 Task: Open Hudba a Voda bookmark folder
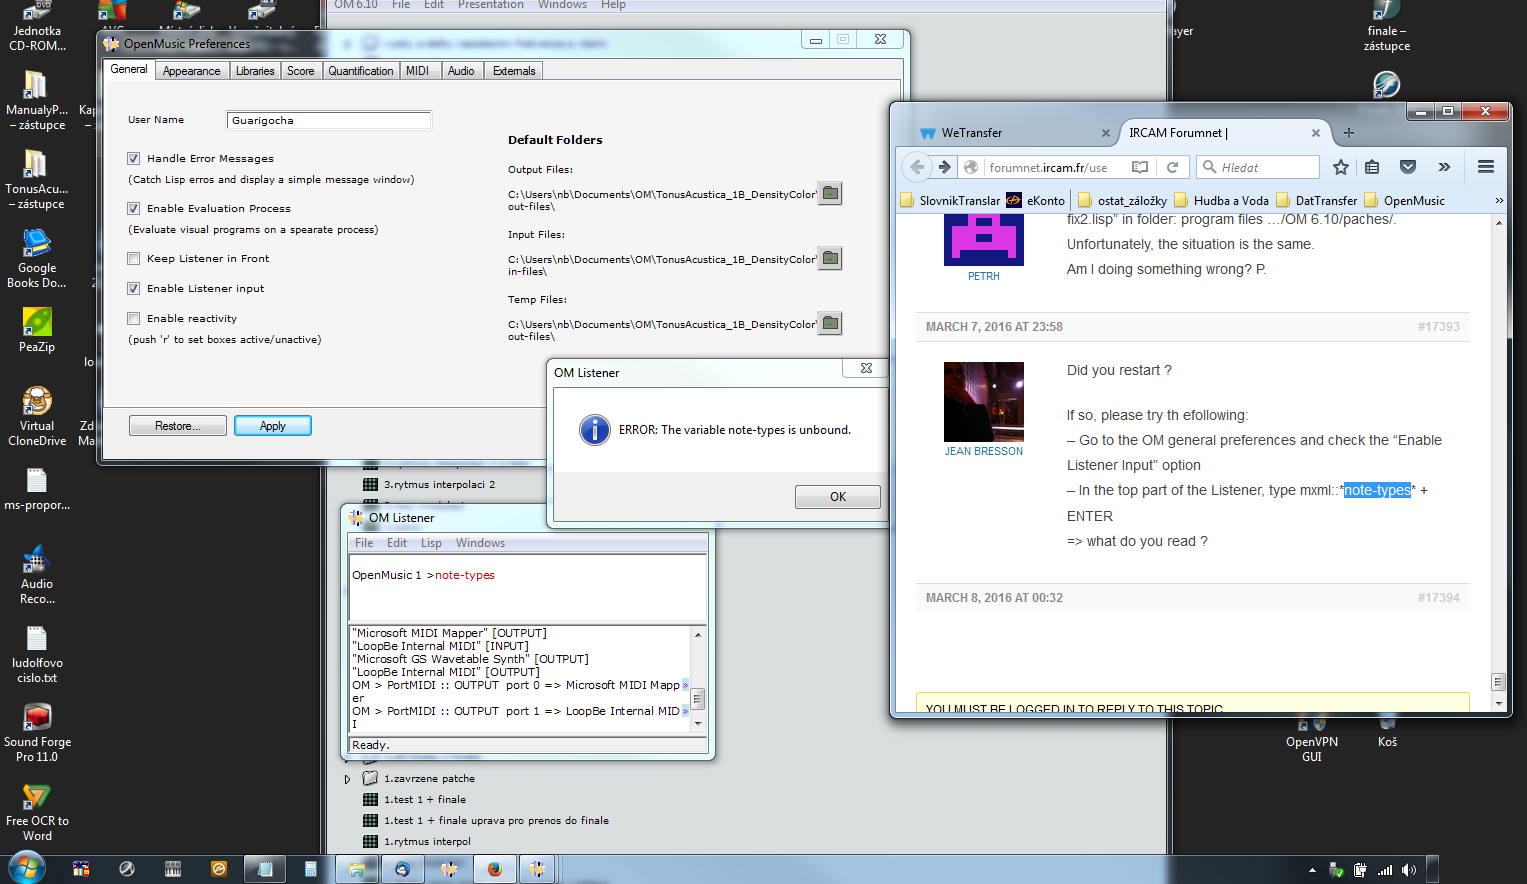(x=1221, y=200)
